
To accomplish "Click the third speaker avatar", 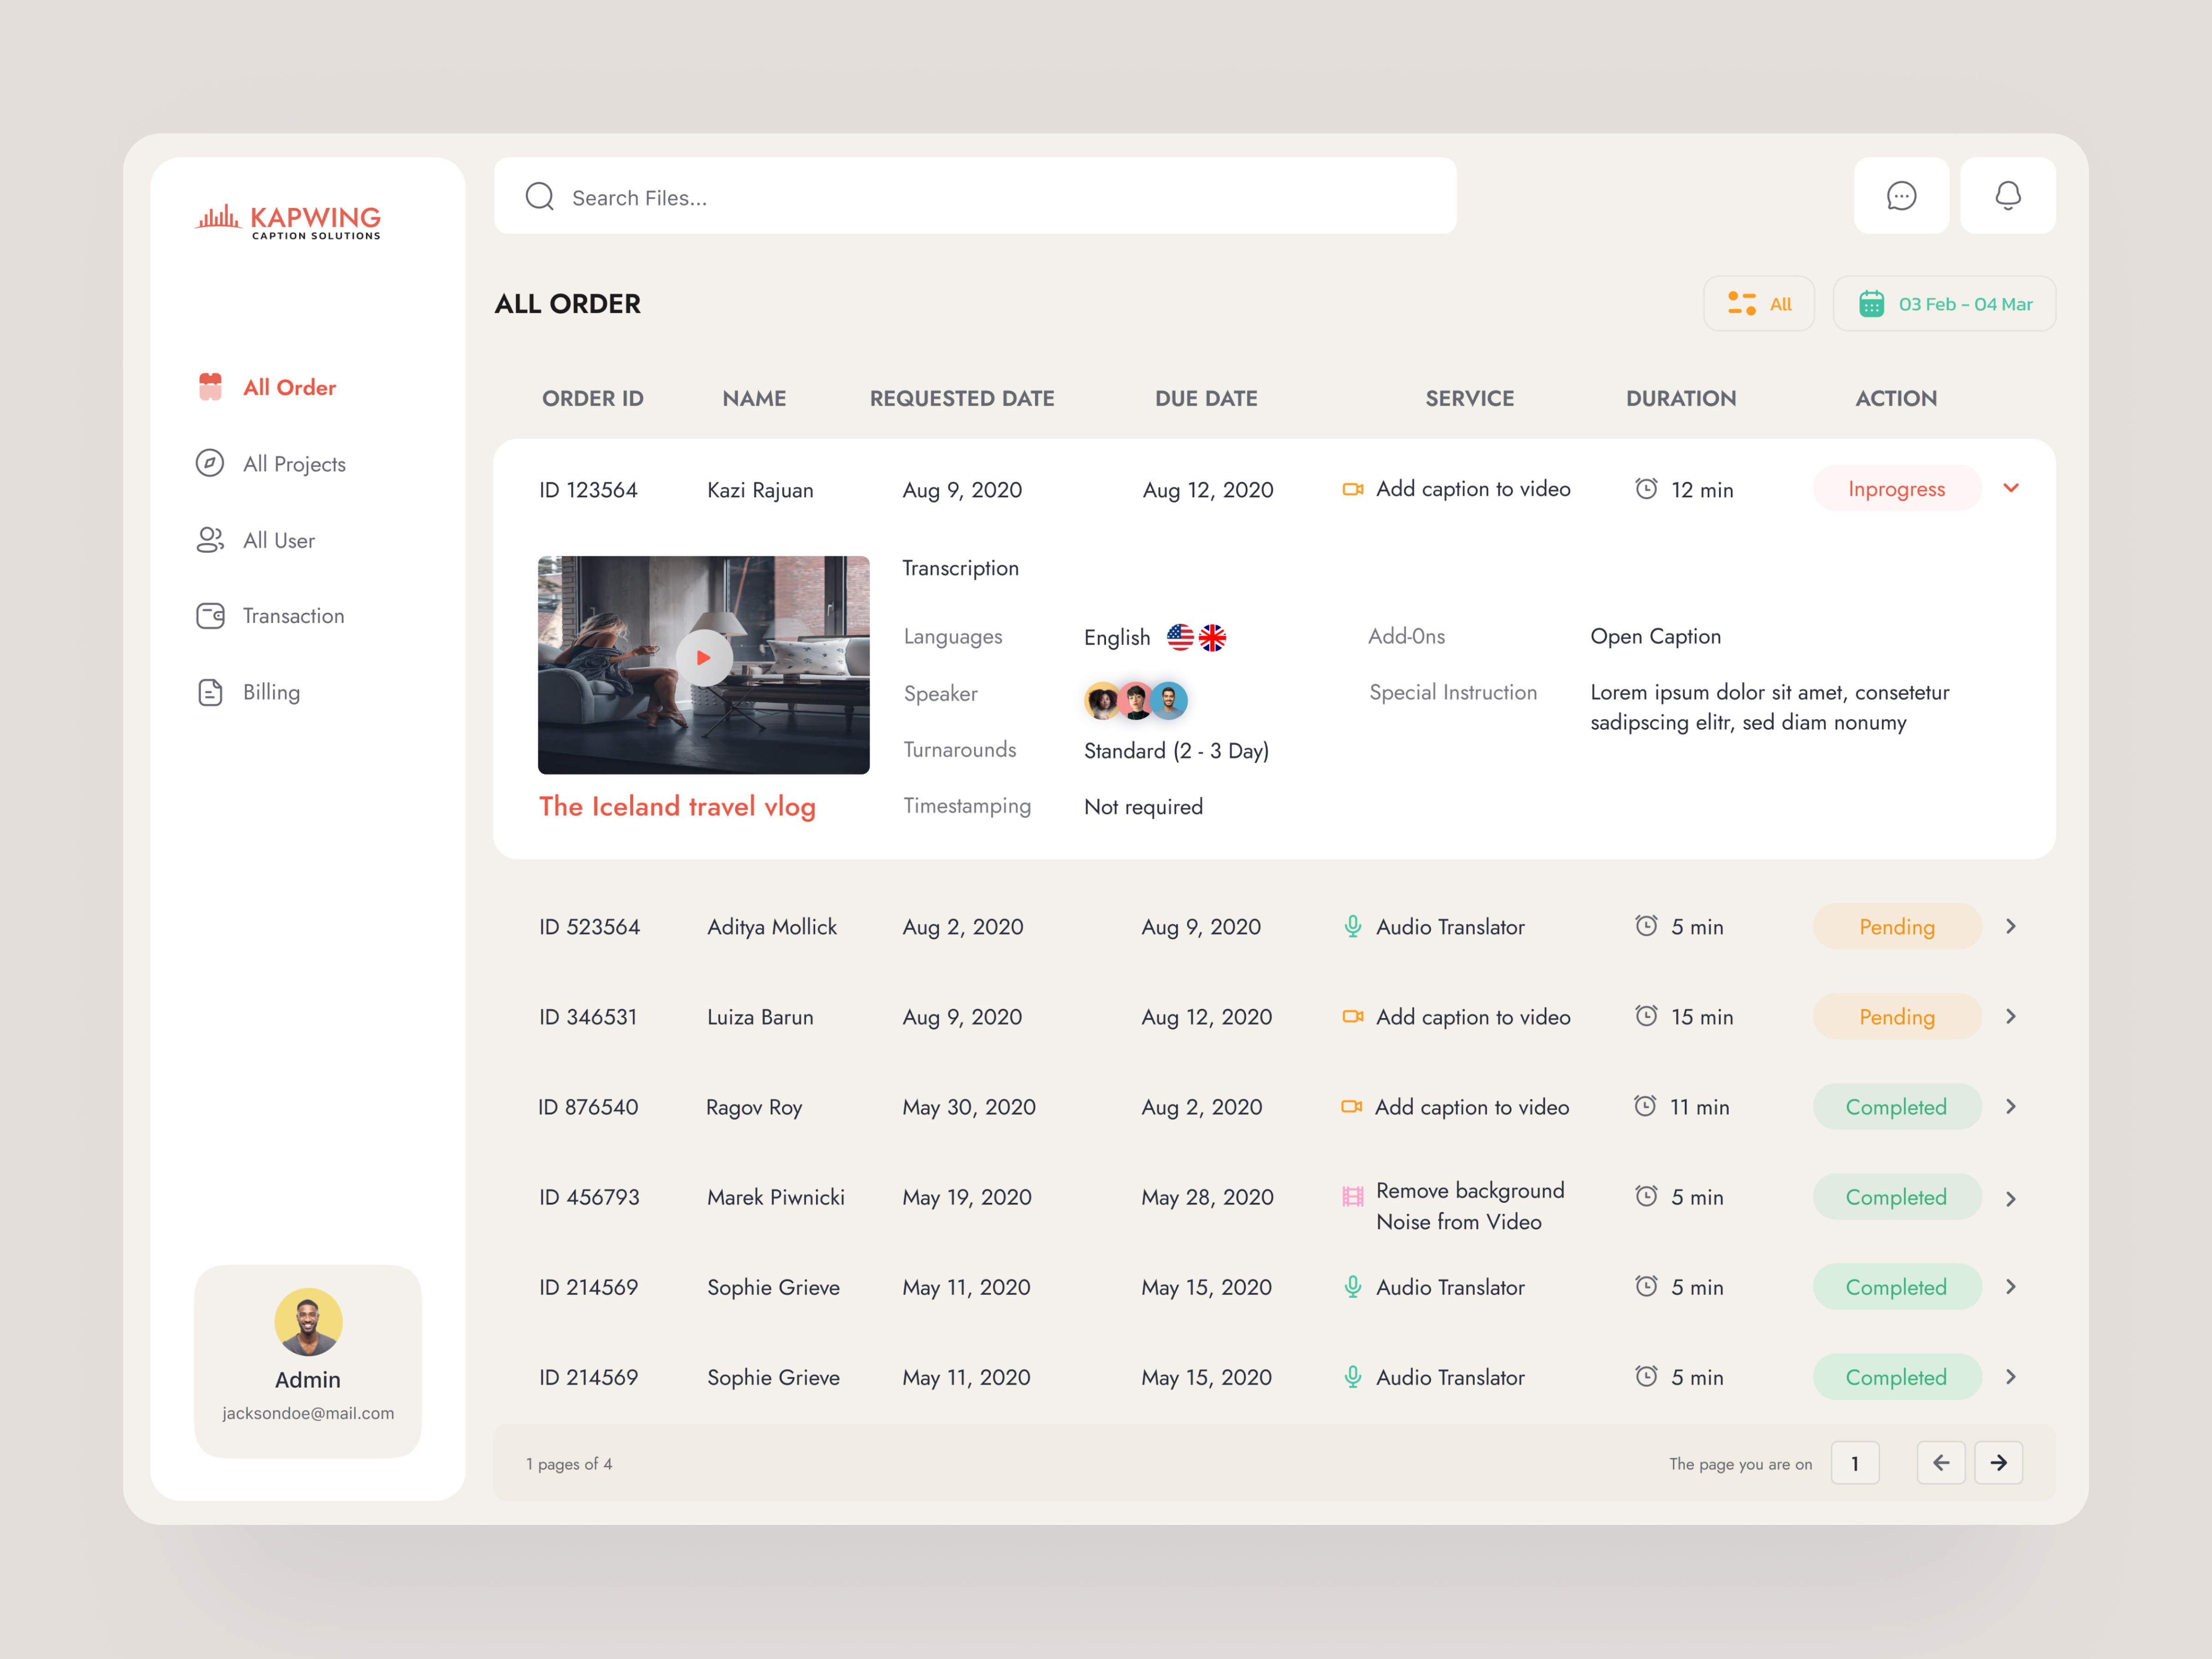I will pos(1168,701).
